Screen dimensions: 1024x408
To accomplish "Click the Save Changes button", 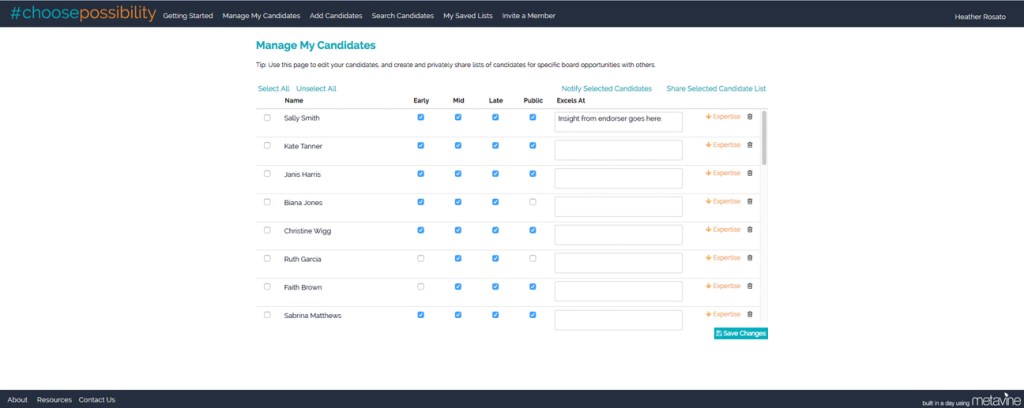I will click(741, 333).
